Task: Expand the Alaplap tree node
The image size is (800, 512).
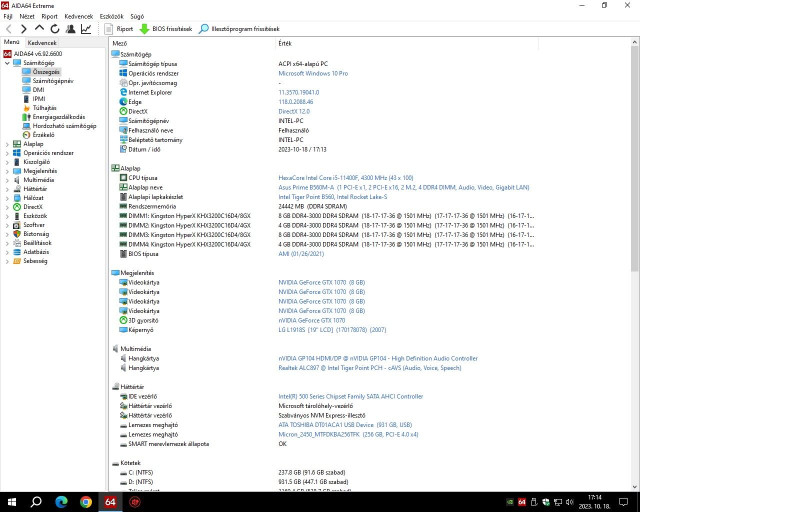Action: pos(7,144)
